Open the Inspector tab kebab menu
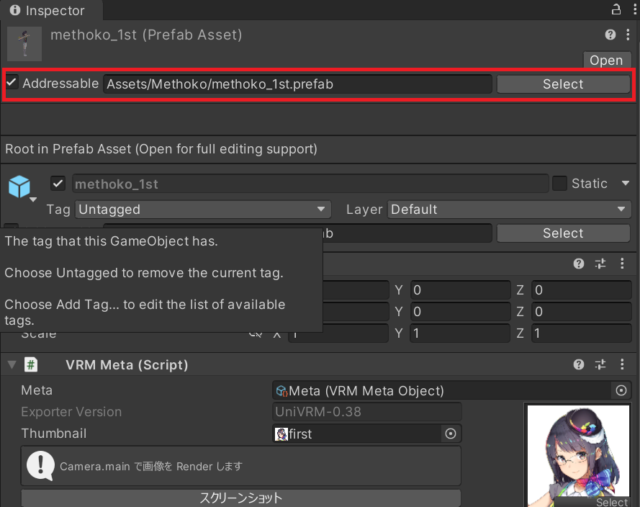The height and width of the screenshot is (507, 640). click(635, 9)
